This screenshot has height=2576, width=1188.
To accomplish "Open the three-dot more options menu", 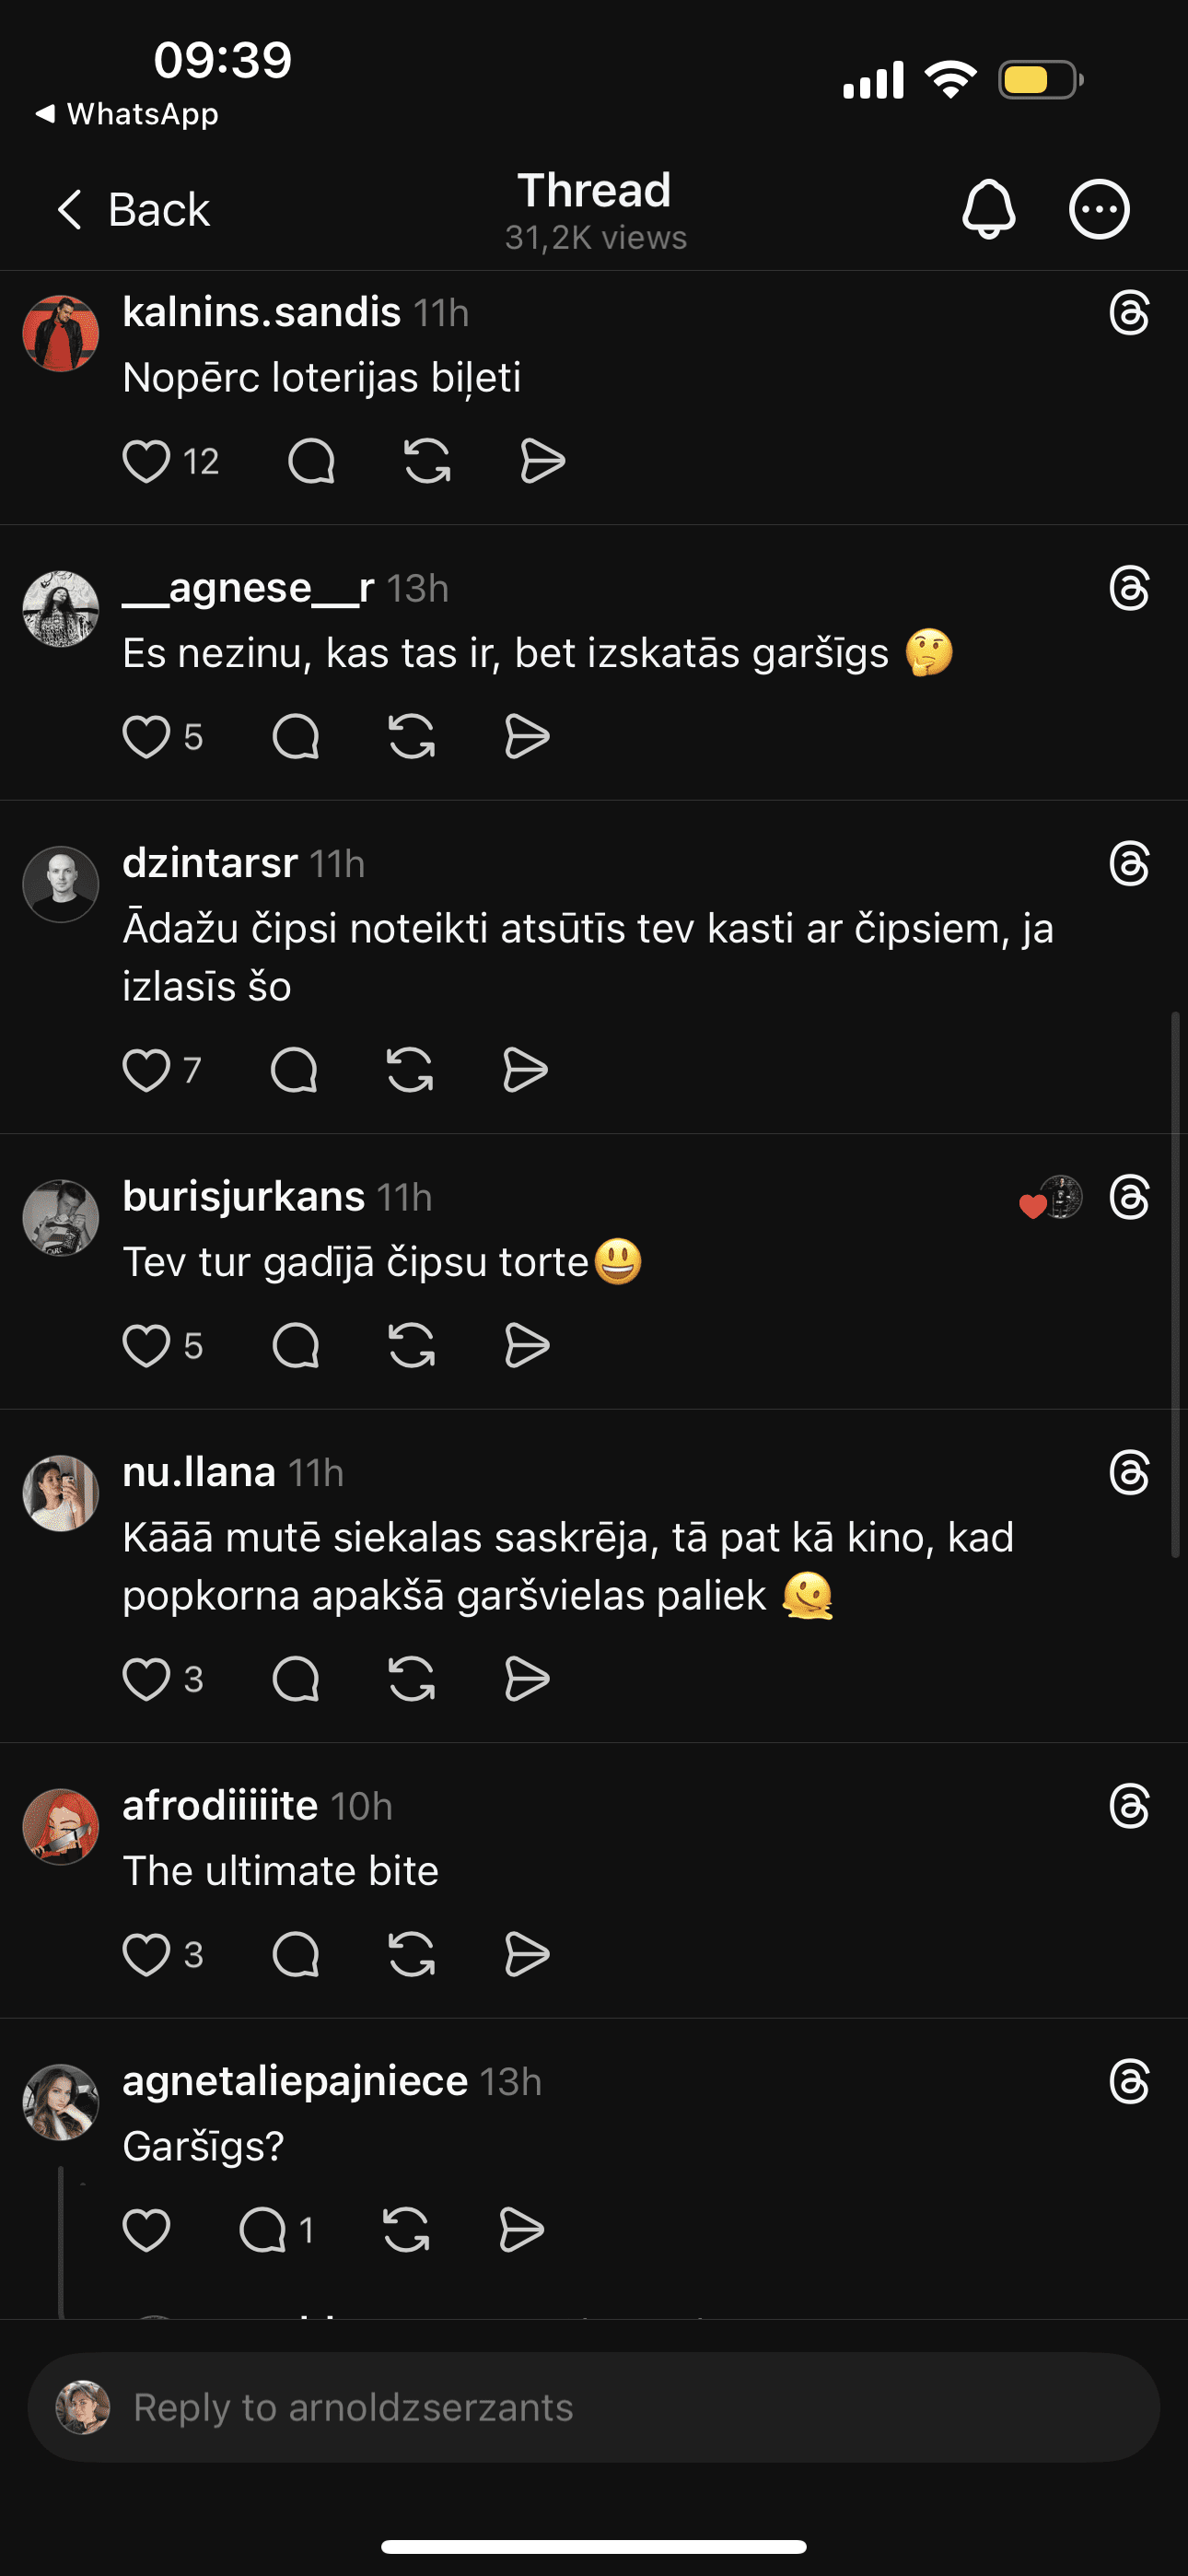I will pyautogui.click(x=1099, y=210).
